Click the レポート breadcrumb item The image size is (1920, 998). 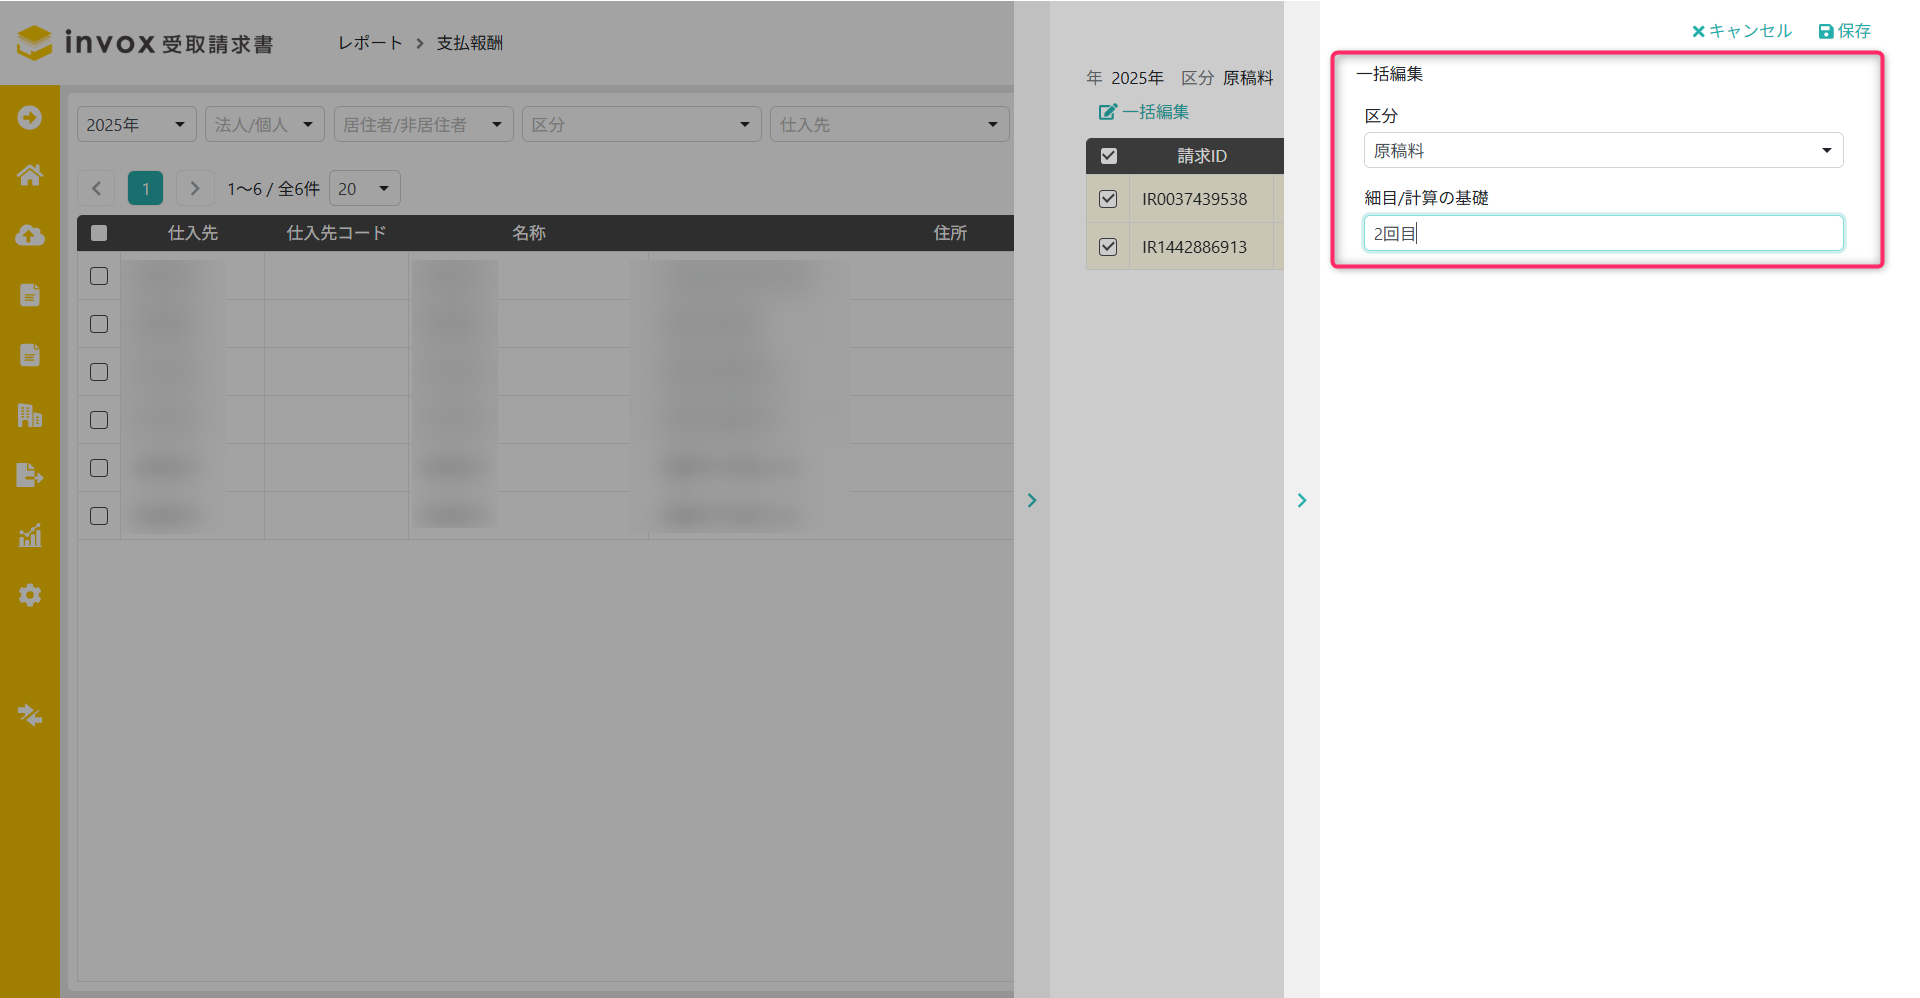click(369, 43)
